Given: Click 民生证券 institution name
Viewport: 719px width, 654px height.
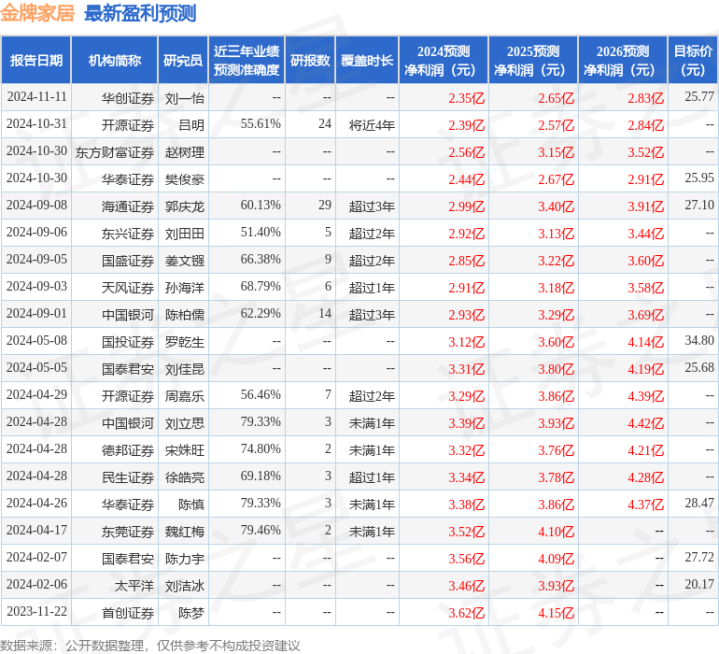Looking at the screenshot, I should coord(127,477).
